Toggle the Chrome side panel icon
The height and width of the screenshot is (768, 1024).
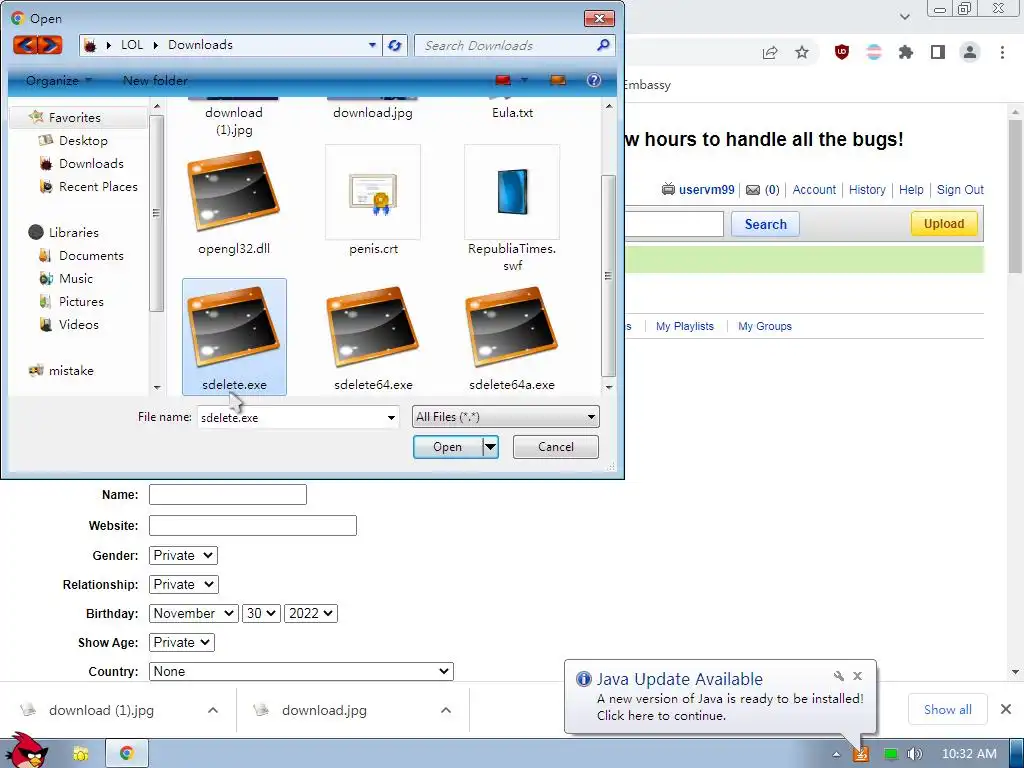[x=938, y=52]
